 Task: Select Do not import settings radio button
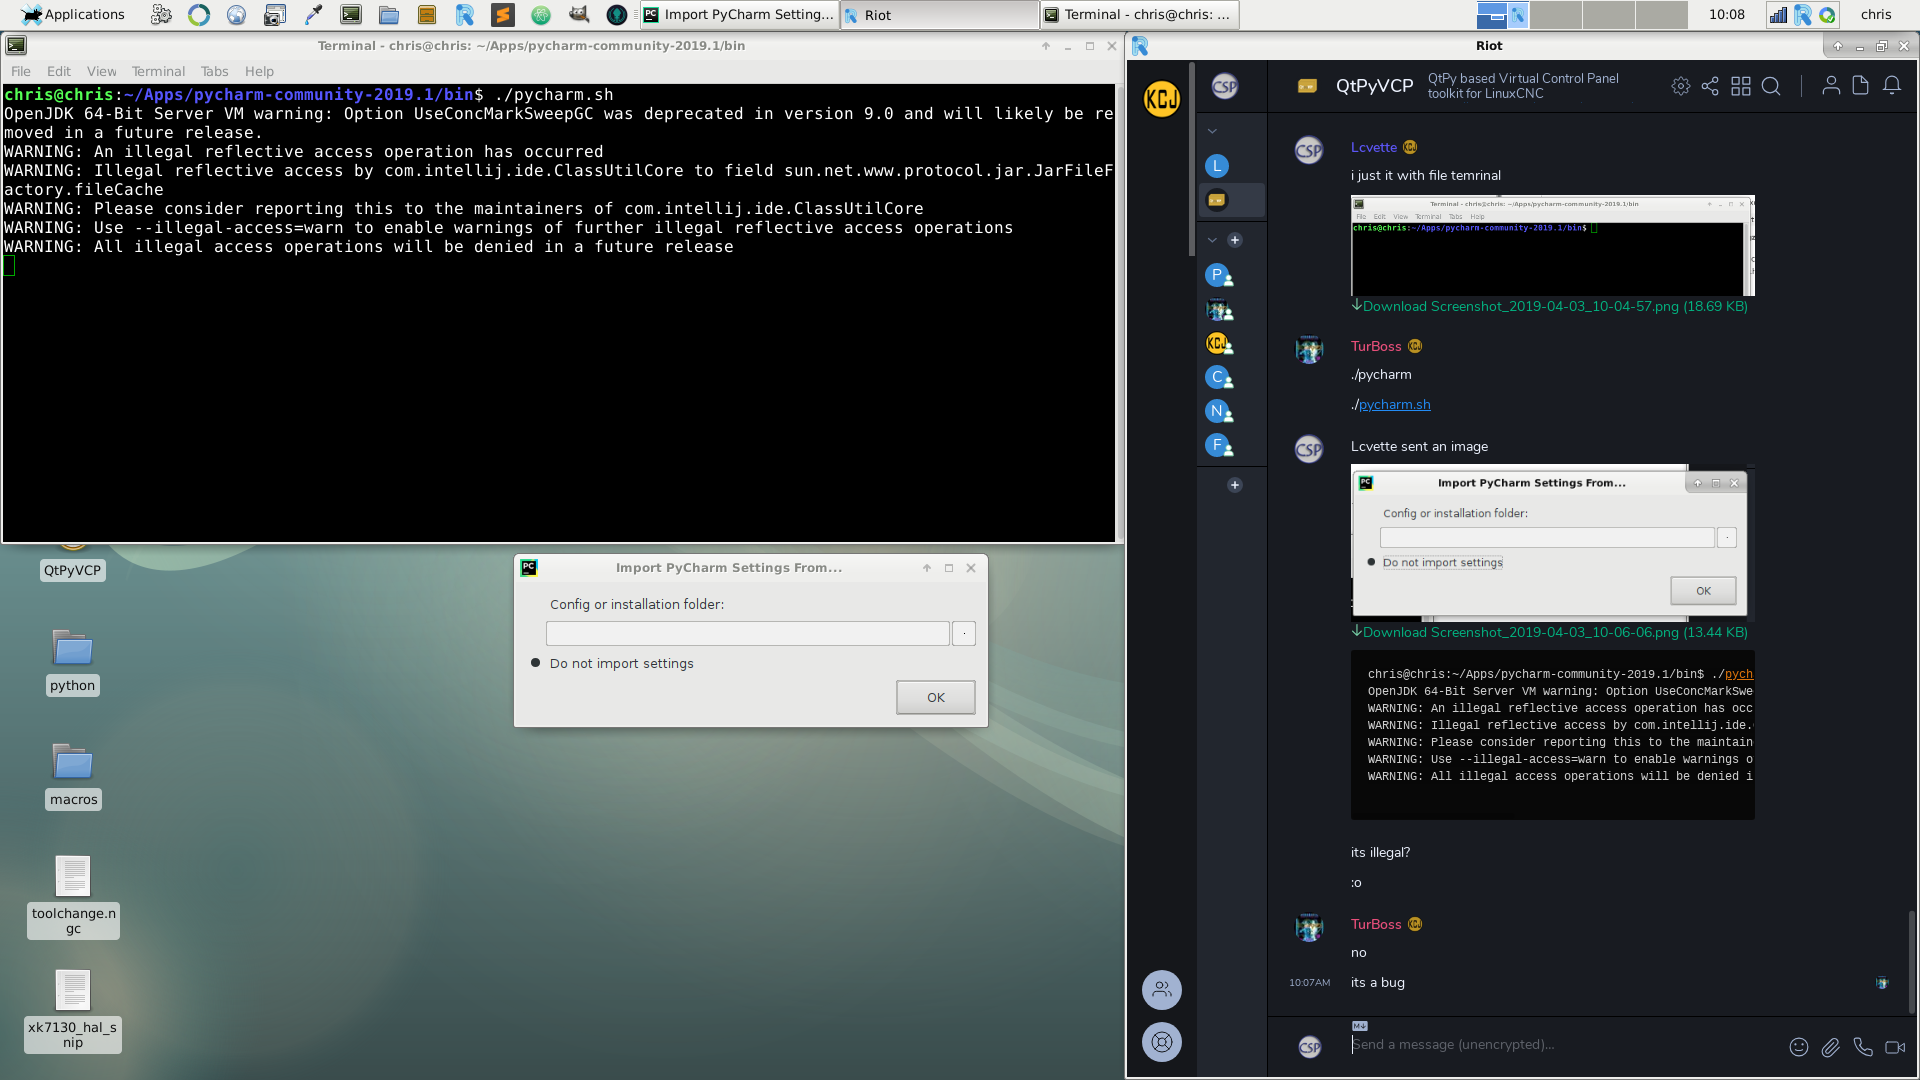coord(535,663)
